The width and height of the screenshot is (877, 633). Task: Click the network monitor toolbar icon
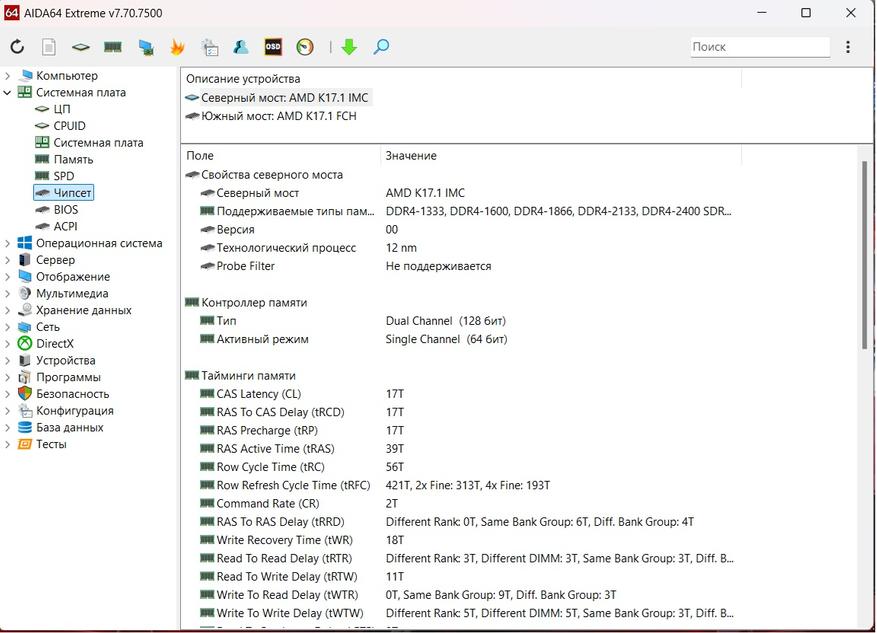pos(146,47)
